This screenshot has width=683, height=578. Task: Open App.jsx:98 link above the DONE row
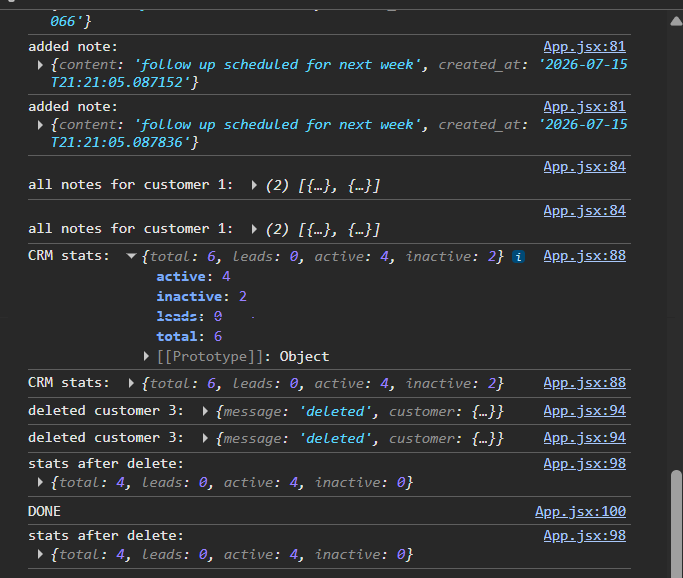tap(585, 464)
